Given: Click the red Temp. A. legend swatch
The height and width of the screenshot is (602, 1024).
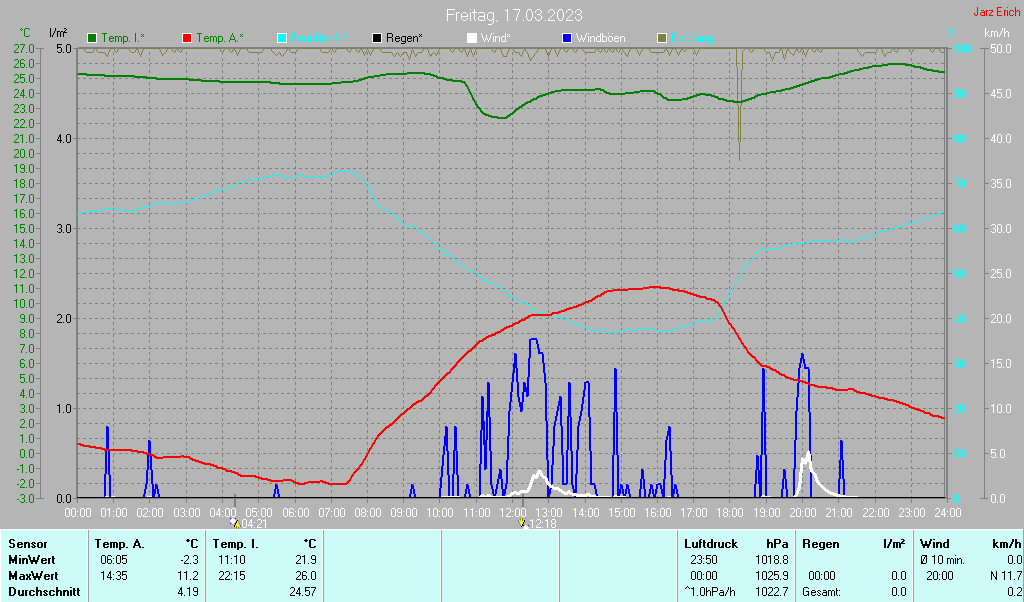Looking at the screenshot, I should click(x=187, y=39).
